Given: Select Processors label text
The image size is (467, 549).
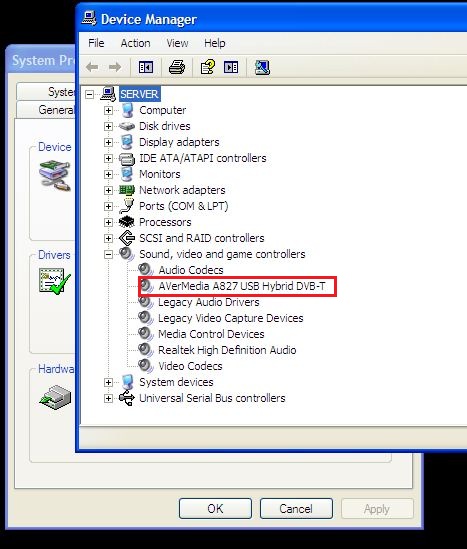Looking at the screenshot, I should pos(165,222).
